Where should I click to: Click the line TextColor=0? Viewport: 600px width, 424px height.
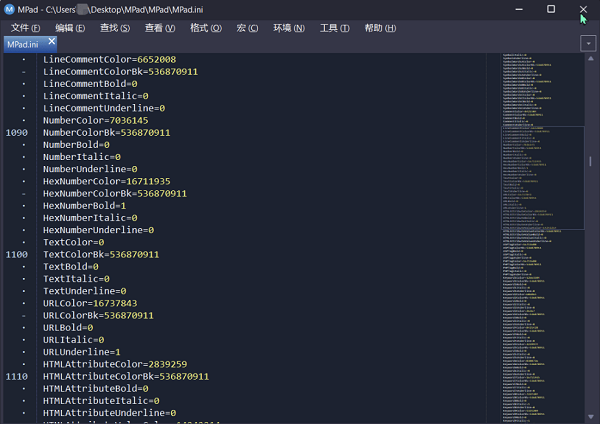coord(73,242)
